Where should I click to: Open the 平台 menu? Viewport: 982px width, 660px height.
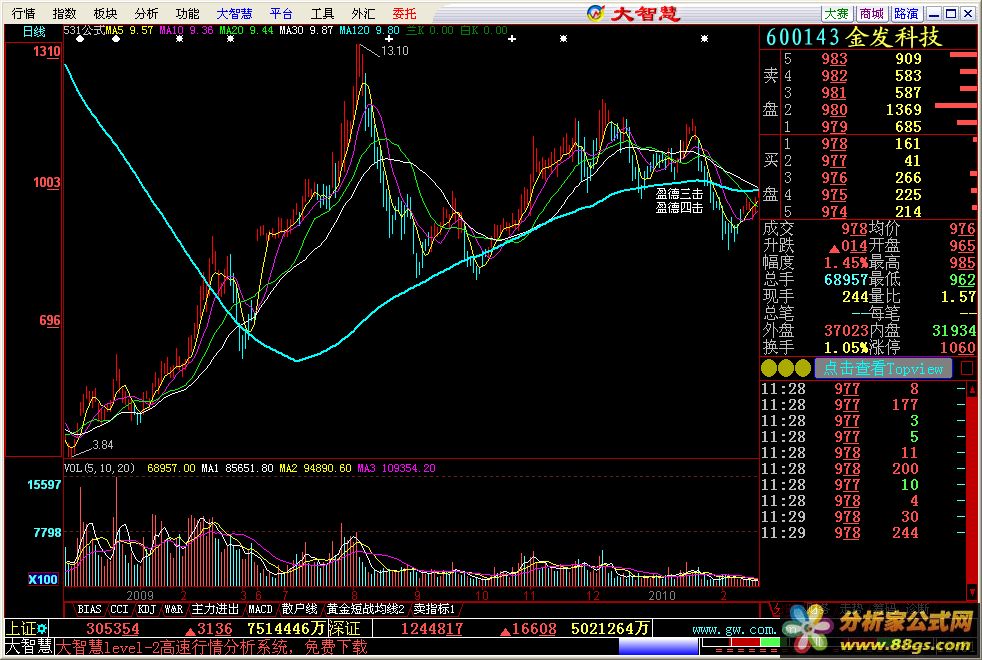(x=281, y=13)
